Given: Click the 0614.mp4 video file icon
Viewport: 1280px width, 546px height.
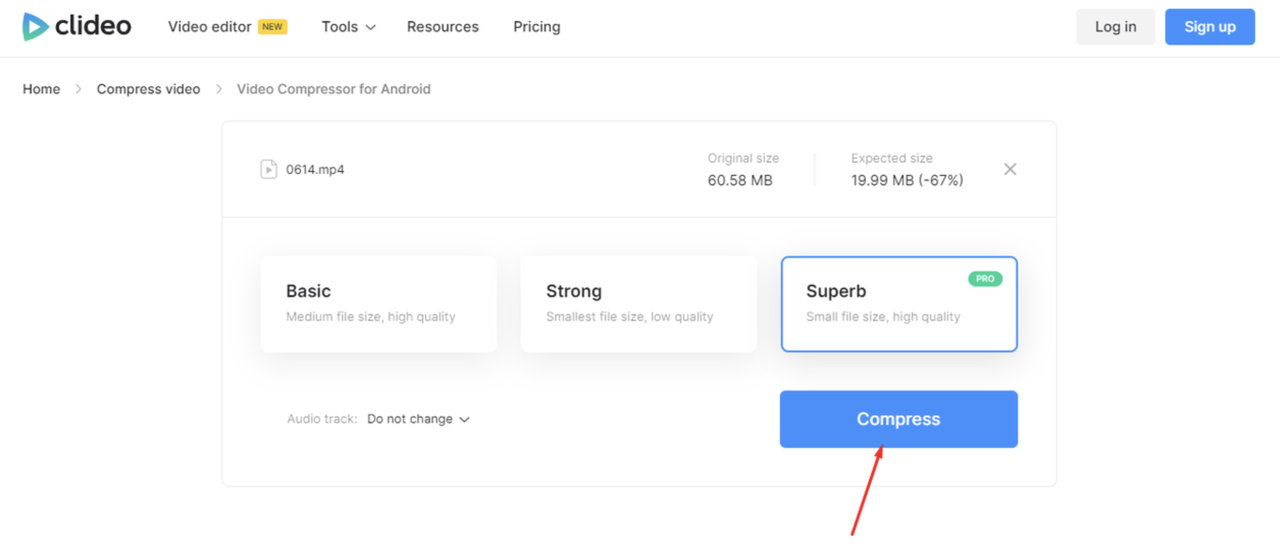Looking at the screenshot, I should 268,169.
